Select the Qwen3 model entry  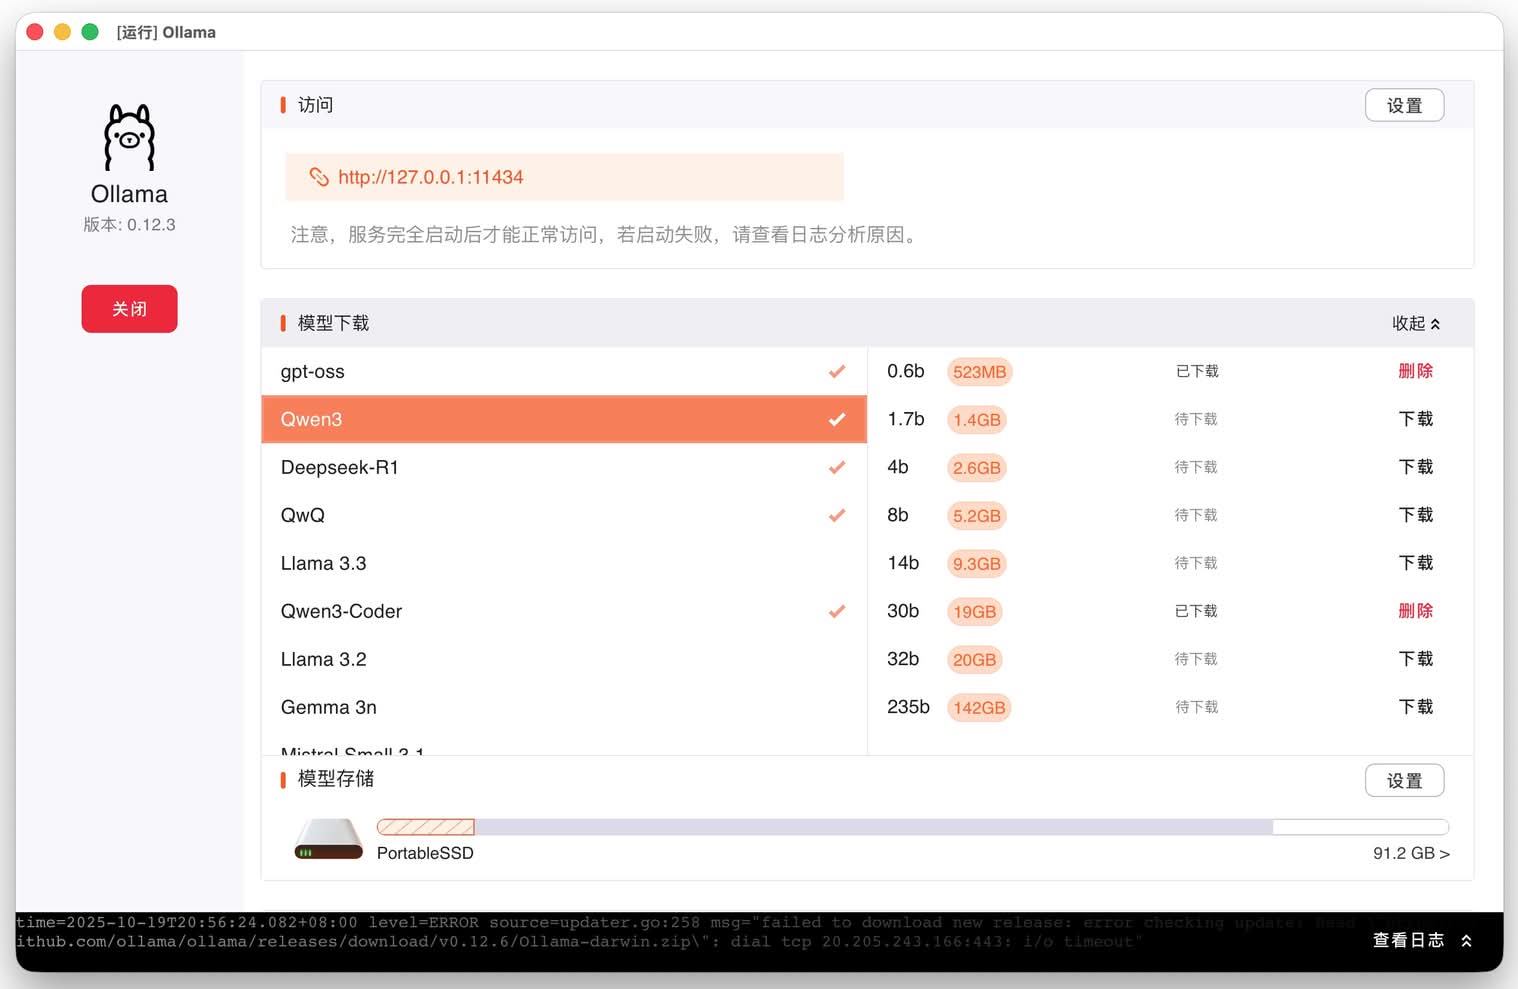564,419
